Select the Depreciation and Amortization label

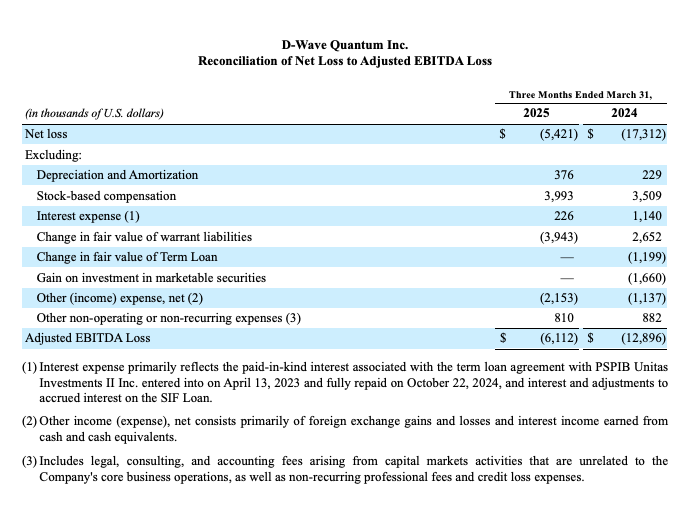point(117,175)
